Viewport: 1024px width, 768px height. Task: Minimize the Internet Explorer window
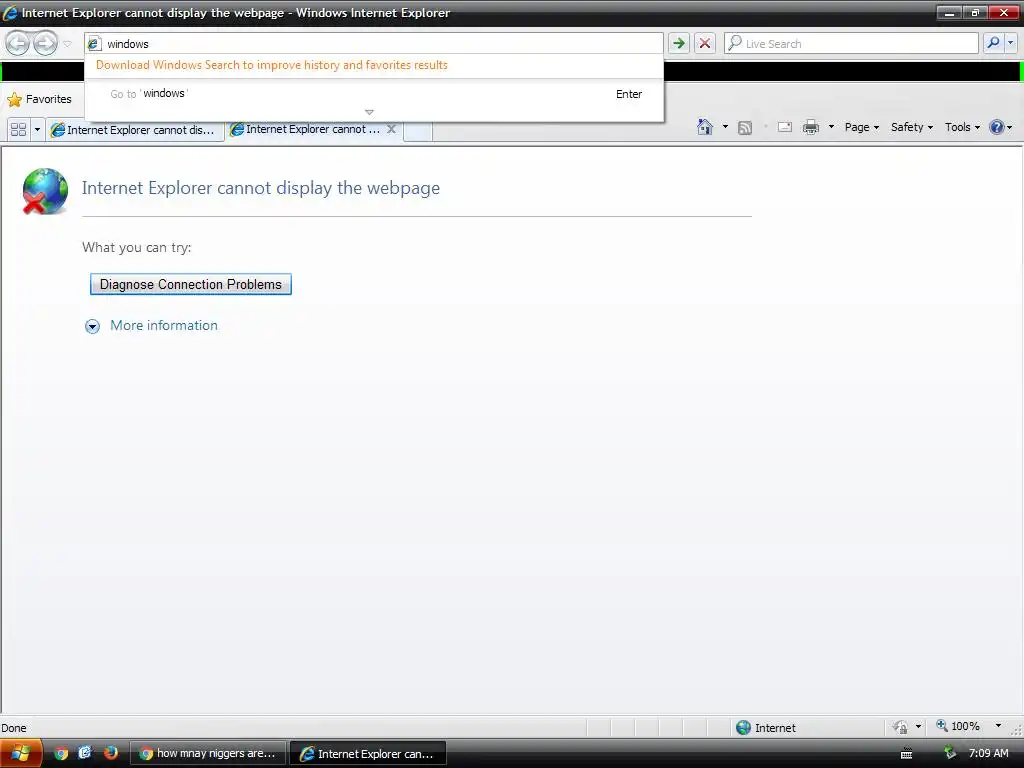[x=949, y=12]
